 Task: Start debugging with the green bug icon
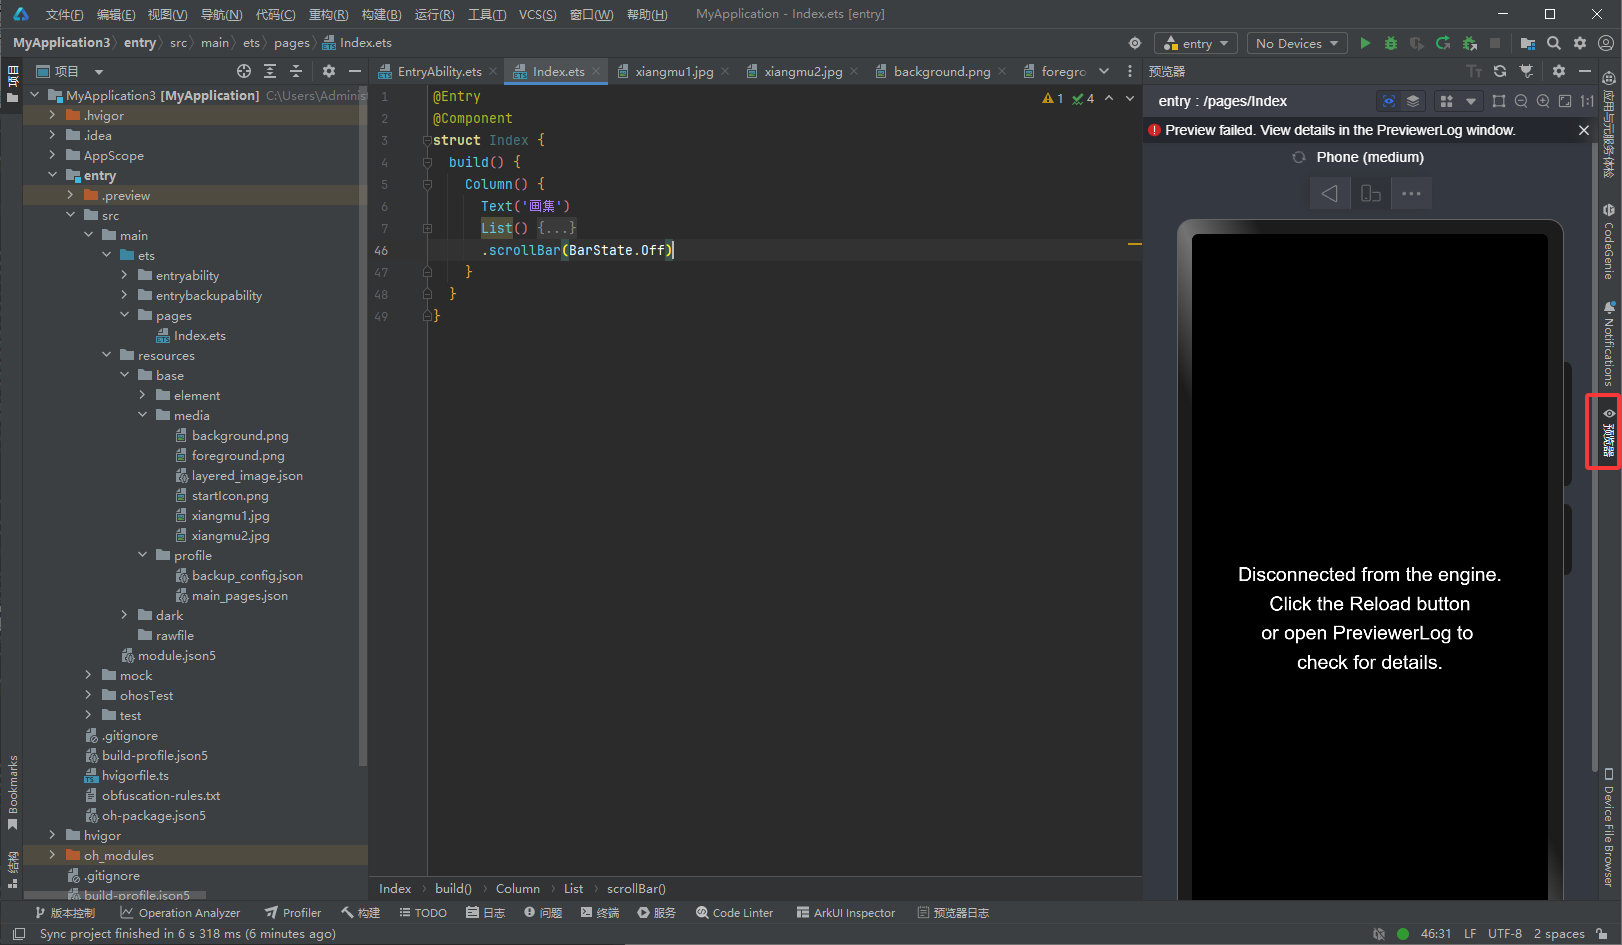click(x=1391, y=43)
